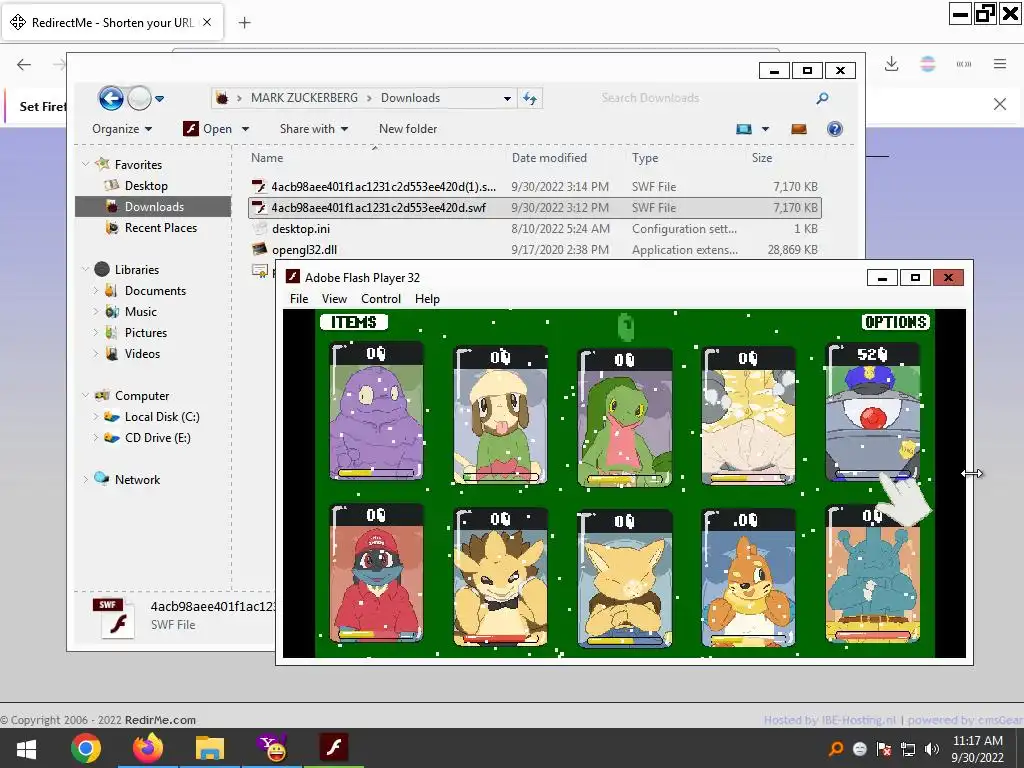Select CD Drive (E:)
The image size is (1024, 768).
point(157,438)
